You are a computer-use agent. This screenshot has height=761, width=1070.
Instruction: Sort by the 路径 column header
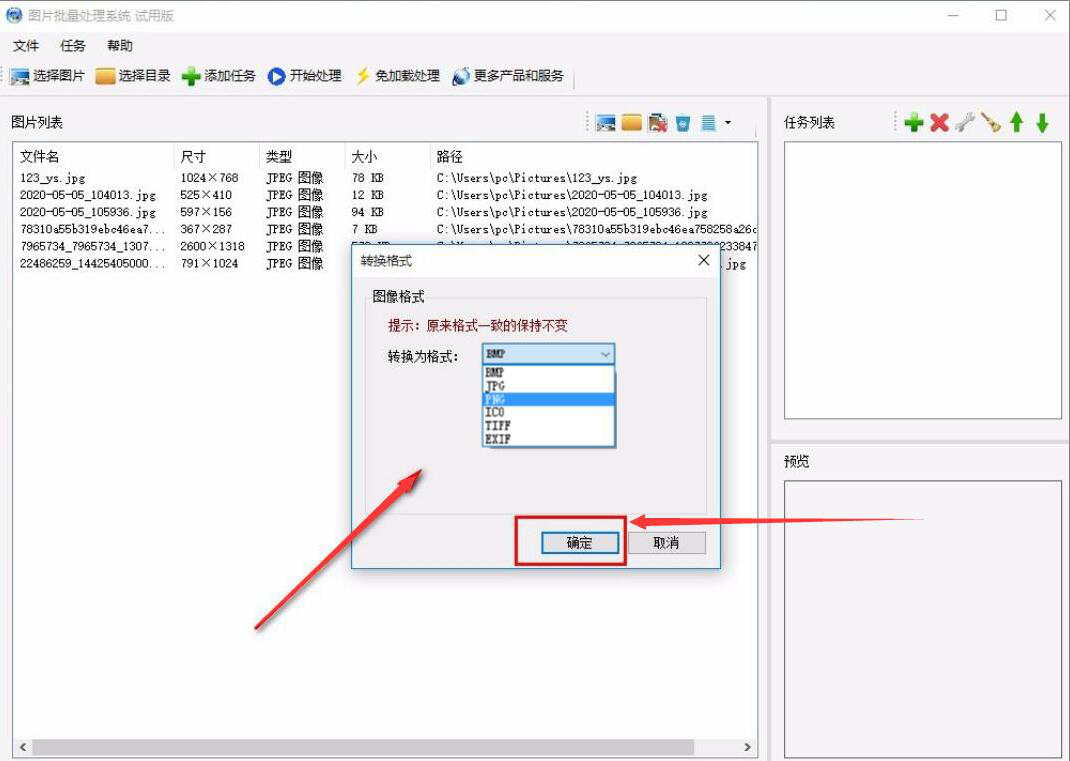click(x=594, y=156)
